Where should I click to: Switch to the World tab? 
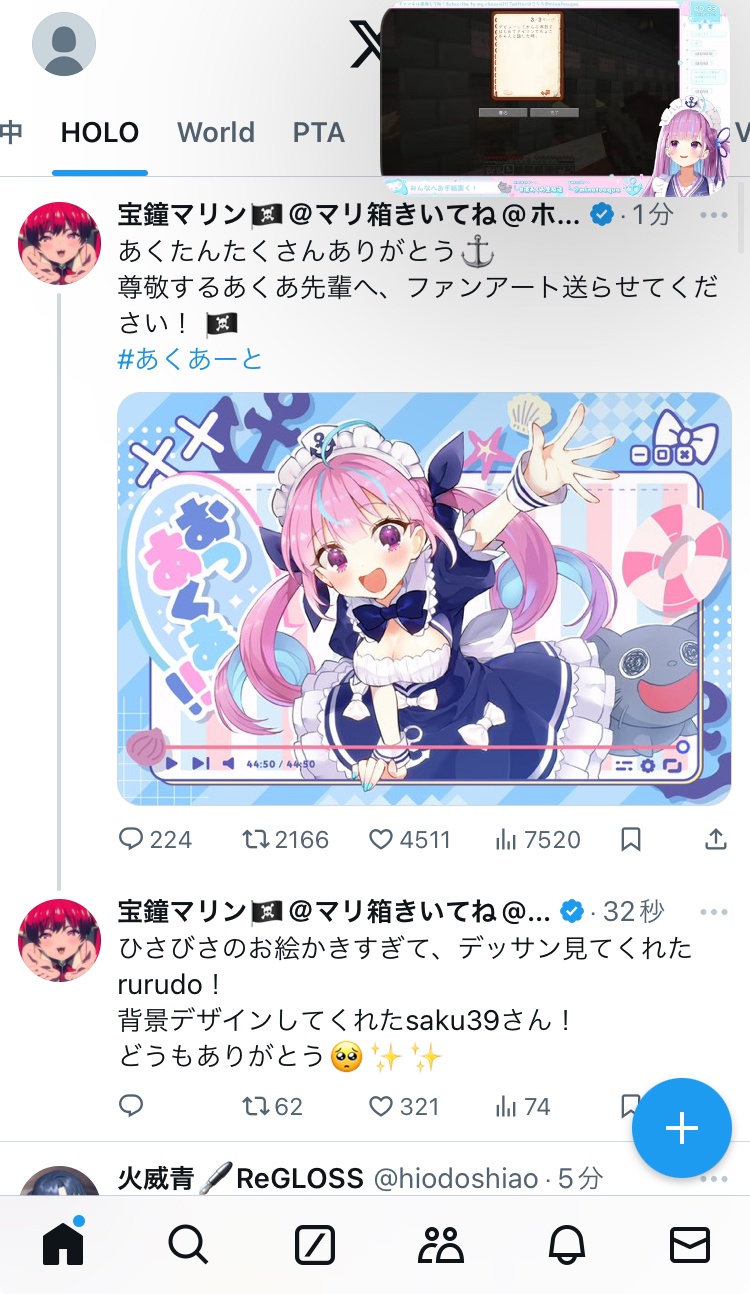(x=216, y=132)
